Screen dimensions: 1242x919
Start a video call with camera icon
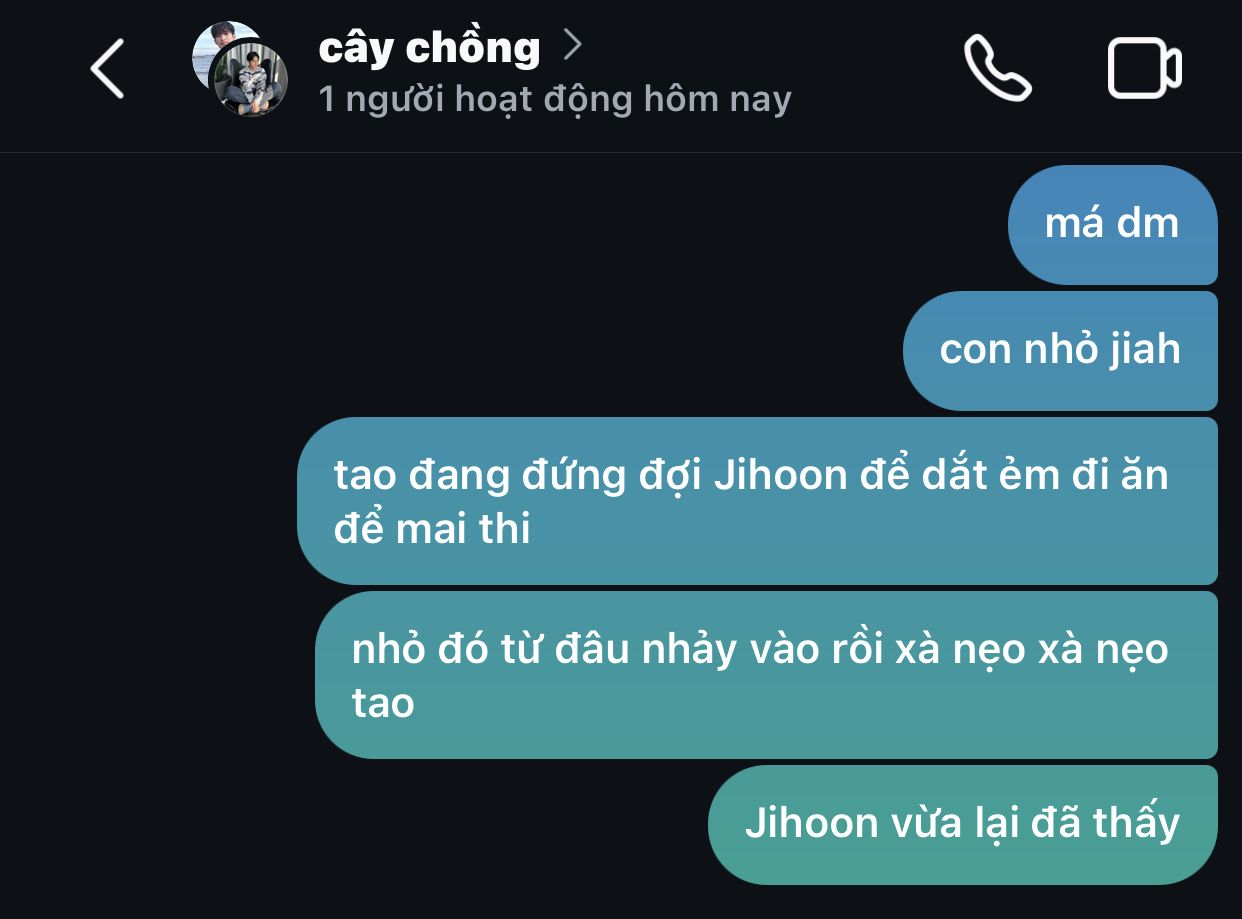[1145, 68]
